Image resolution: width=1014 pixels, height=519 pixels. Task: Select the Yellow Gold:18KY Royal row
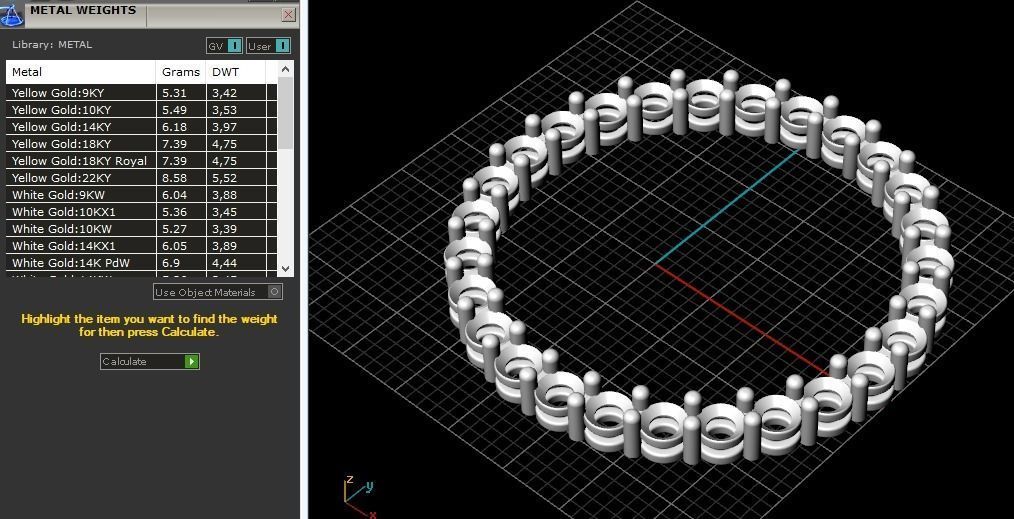[142, 161]
